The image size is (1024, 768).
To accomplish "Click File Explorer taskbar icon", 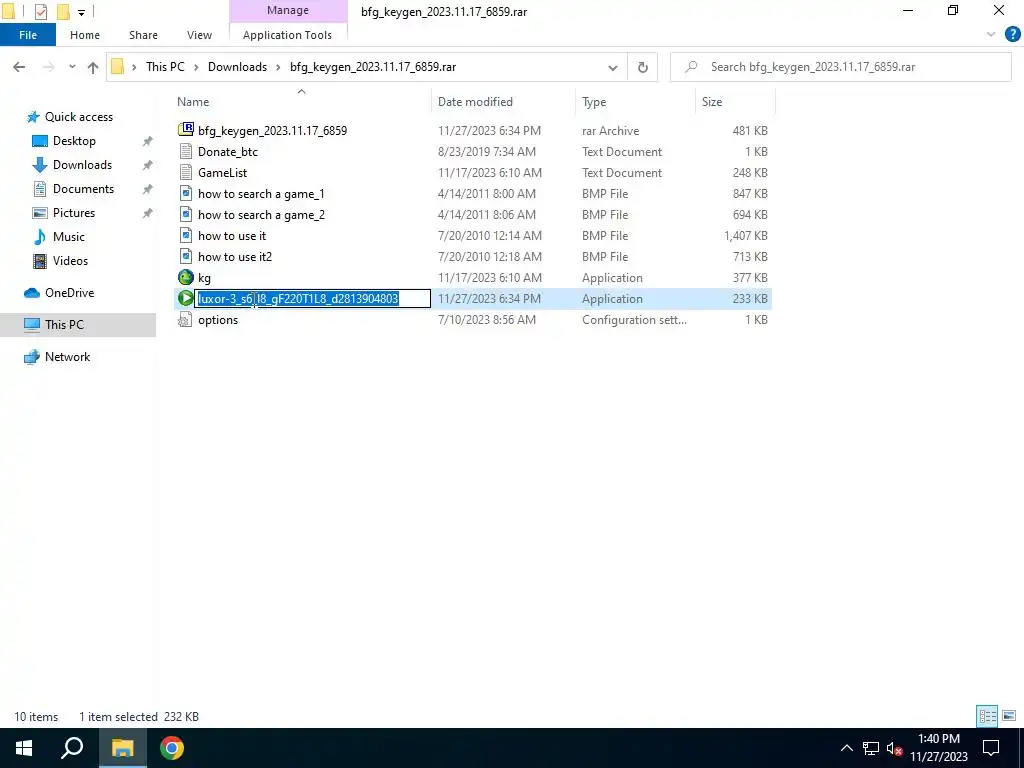I will point(122,748).
